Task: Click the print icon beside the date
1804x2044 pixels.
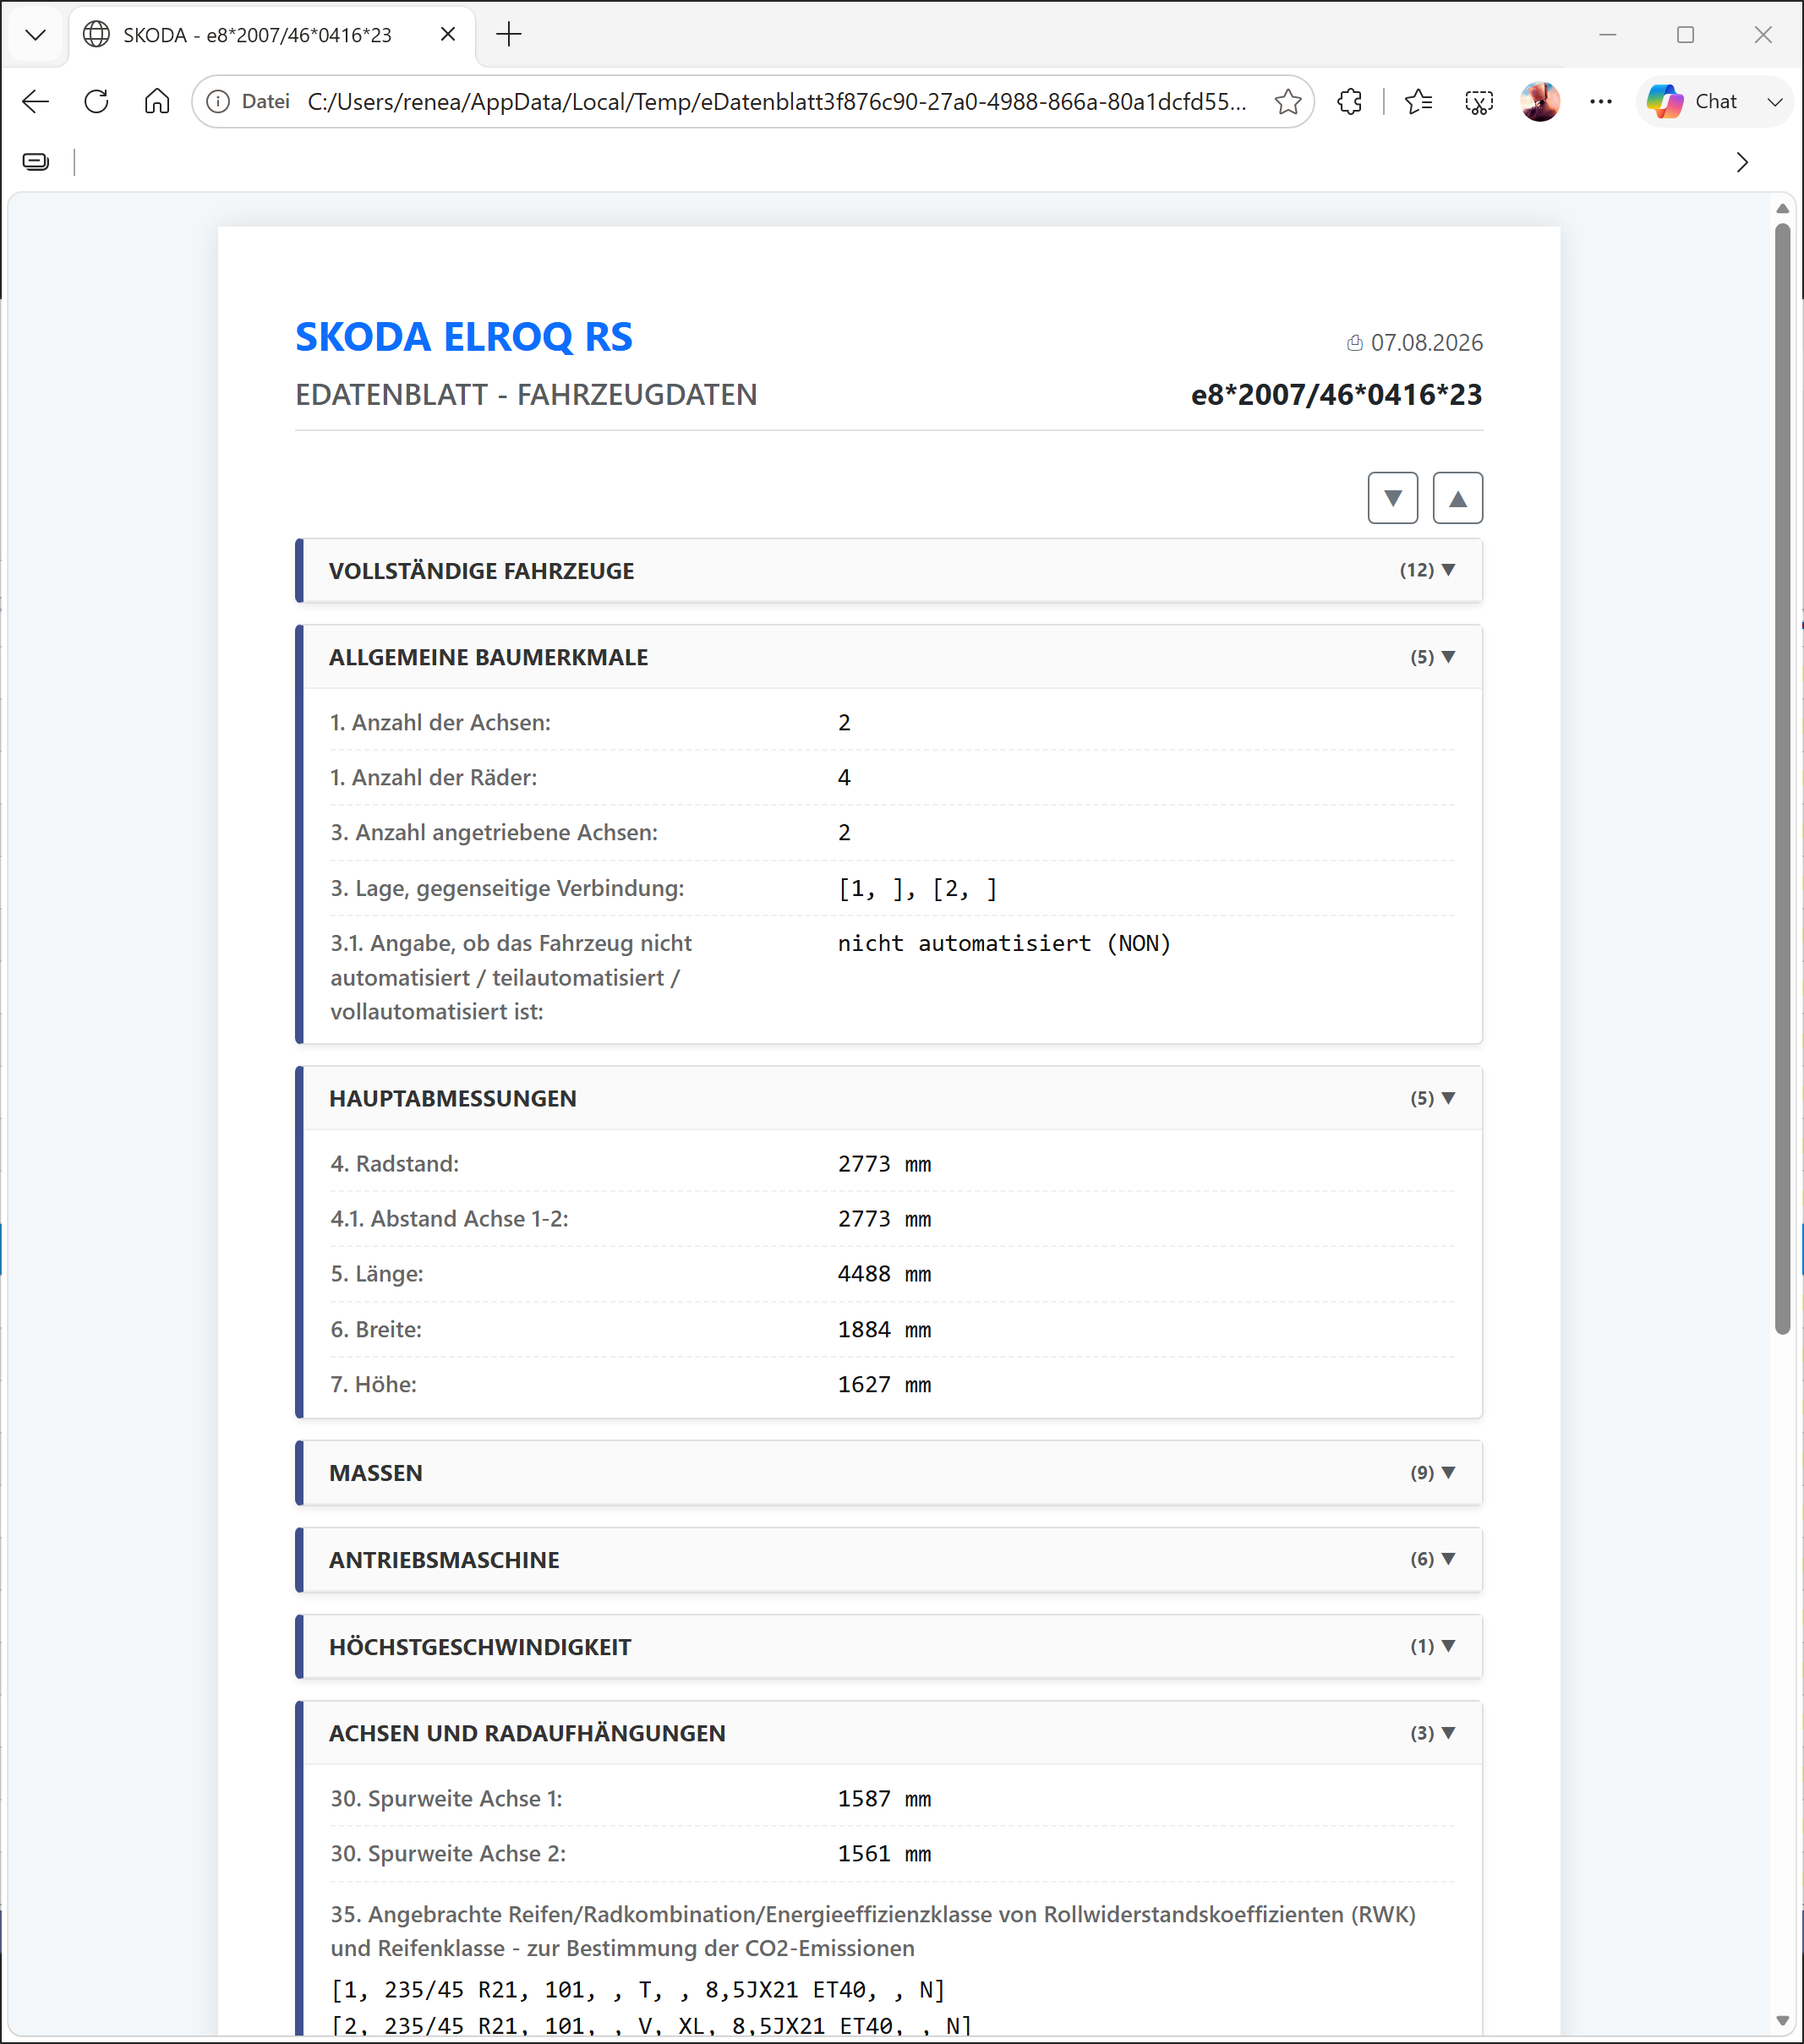Action: click(1354, 344)
